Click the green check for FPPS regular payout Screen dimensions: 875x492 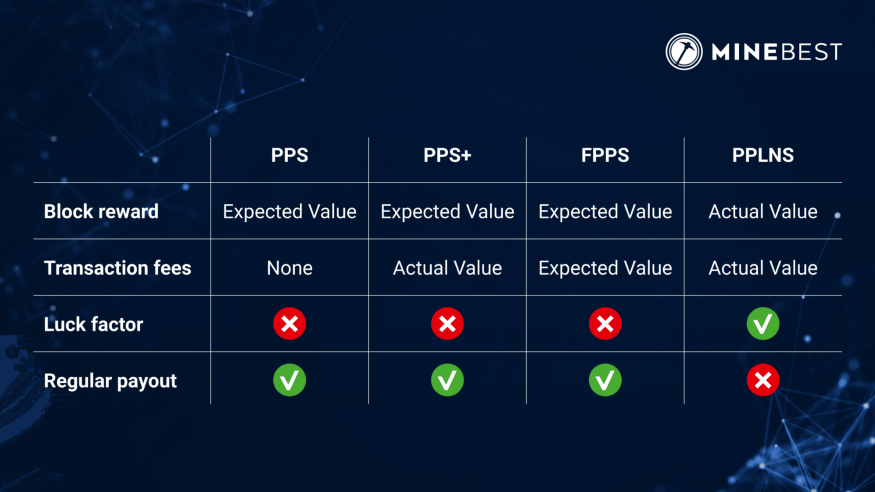point(605,380)
